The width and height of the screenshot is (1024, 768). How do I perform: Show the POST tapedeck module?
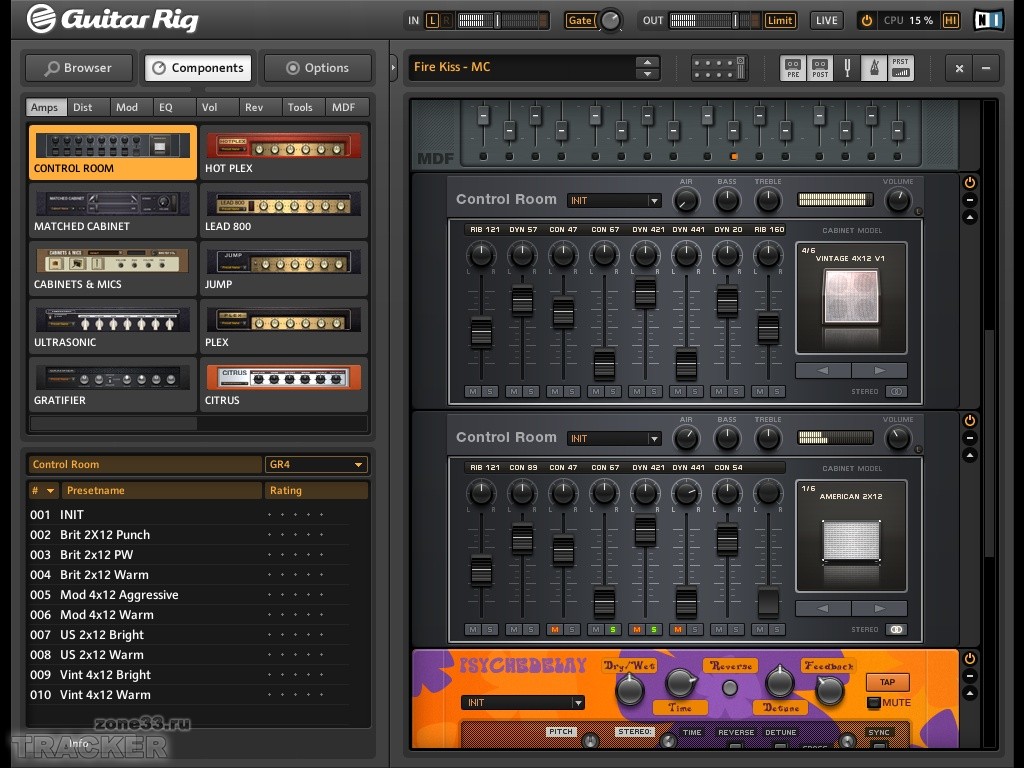[820, 67]
